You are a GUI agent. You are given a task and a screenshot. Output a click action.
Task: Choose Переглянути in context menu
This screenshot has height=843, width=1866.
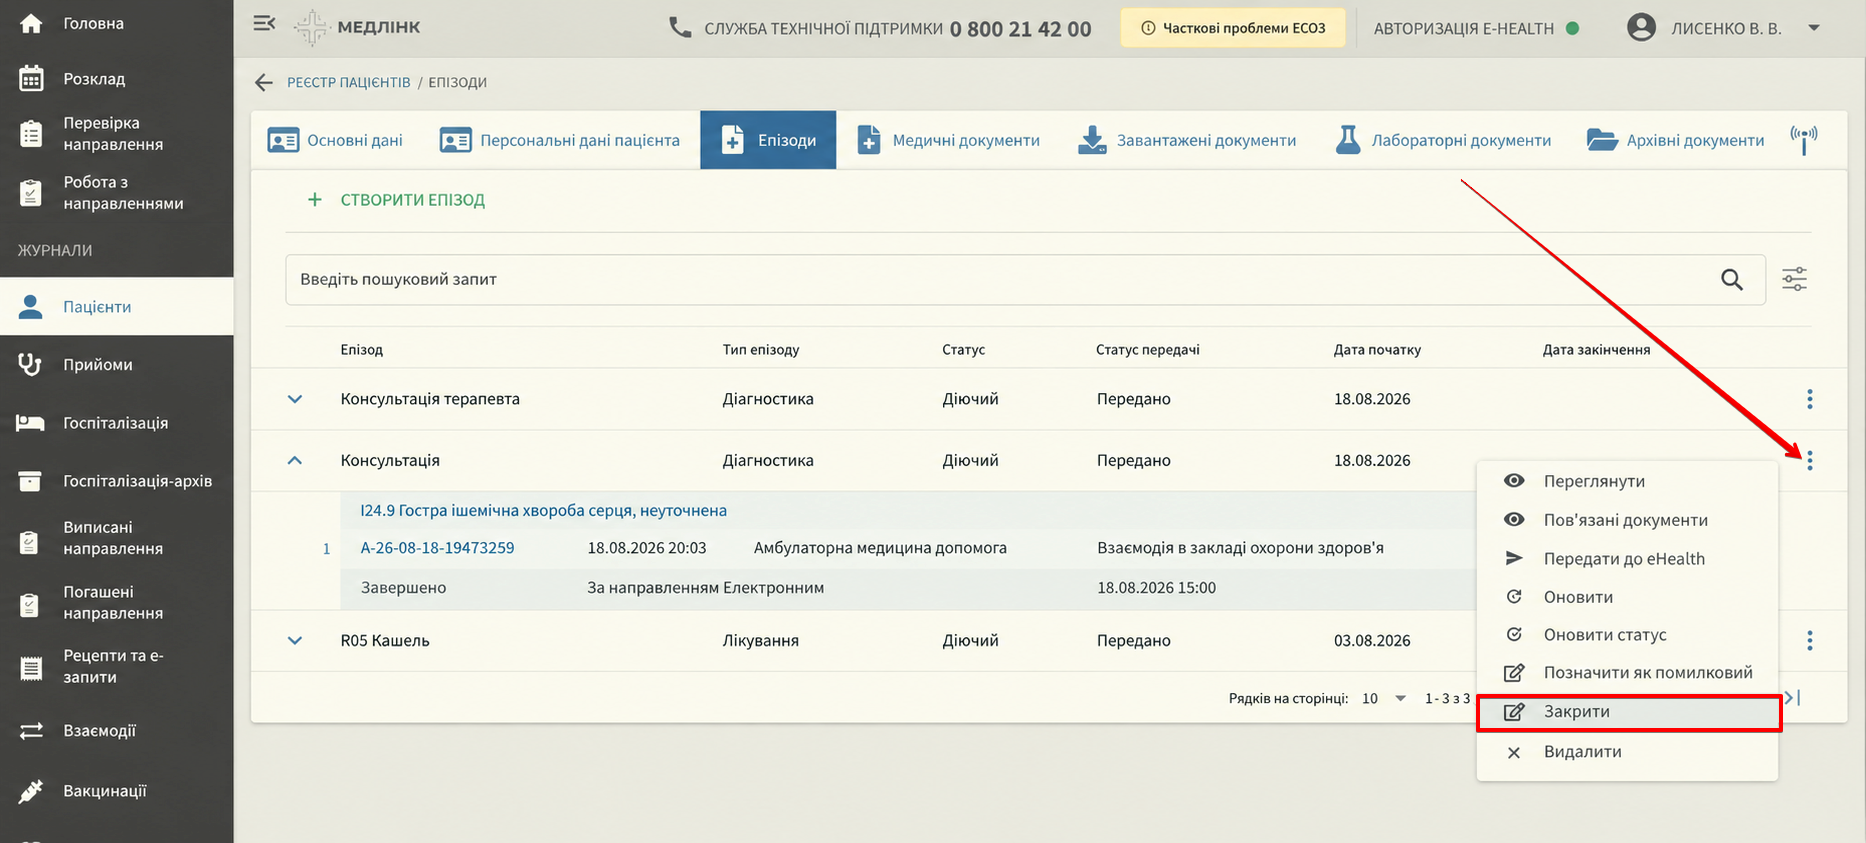pos(1627,481)
